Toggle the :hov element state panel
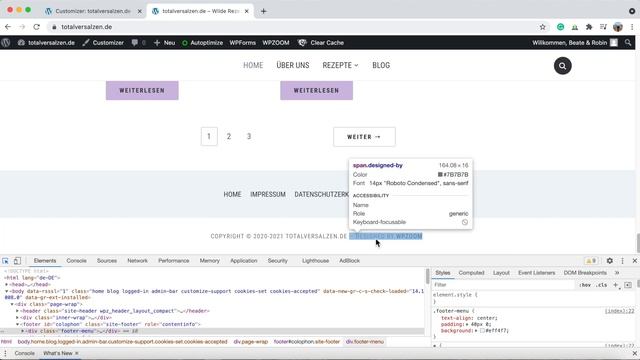This screenshot has height=360, width=640. coord(585,285)
